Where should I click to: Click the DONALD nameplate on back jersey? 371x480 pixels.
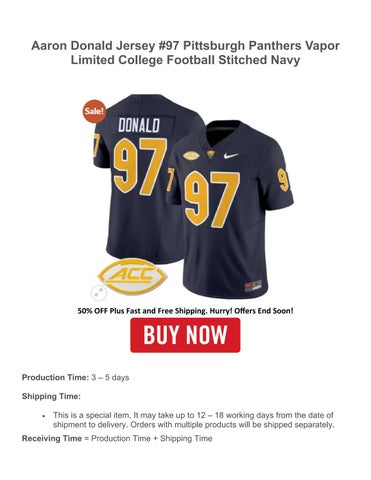pyautogui.click(x=139, y=126)
